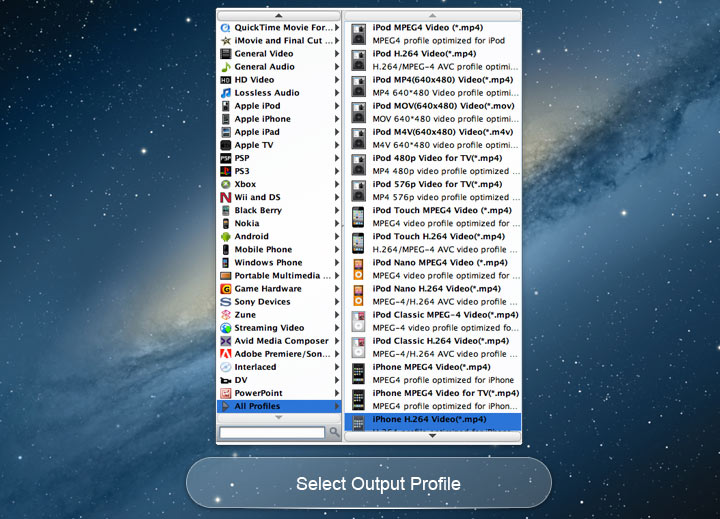Viewport: 720px width, 519px height.
Task: Click the Xbox logo icon
Action: [x=225, y=184]
